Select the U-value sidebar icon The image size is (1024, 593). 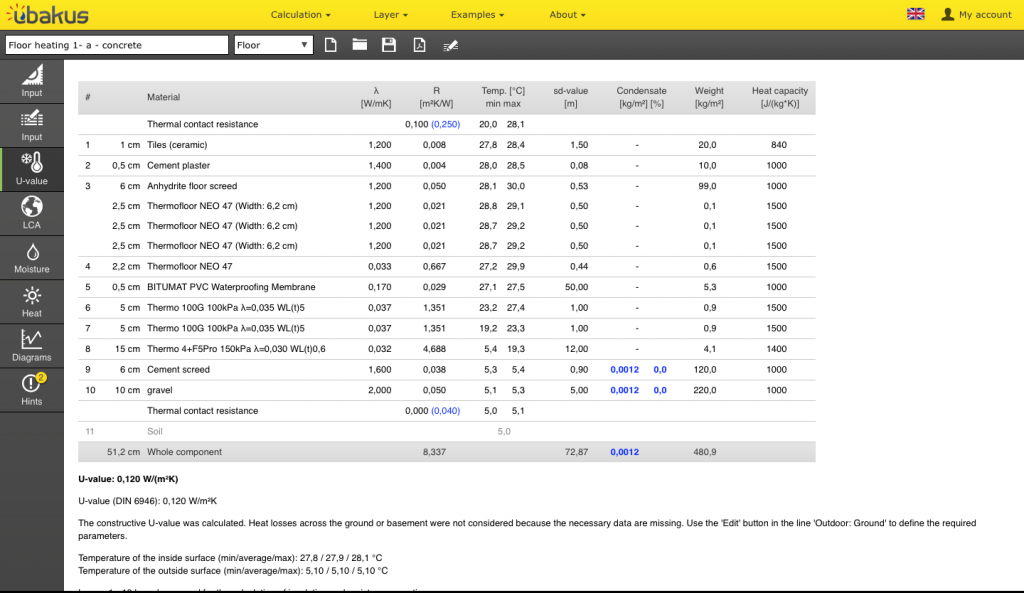[x=32, y=169]
